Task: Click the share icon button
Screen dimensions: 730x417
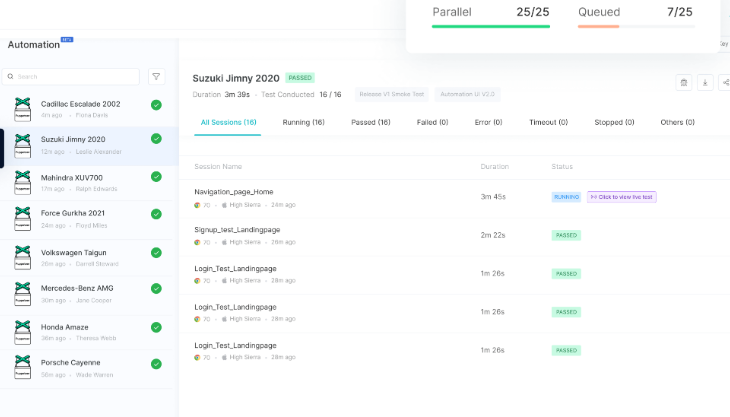Action: 725,83
